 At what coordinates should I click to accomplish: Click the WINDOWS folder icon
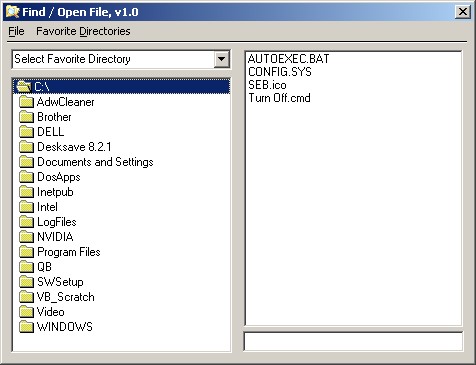point(26,327)
